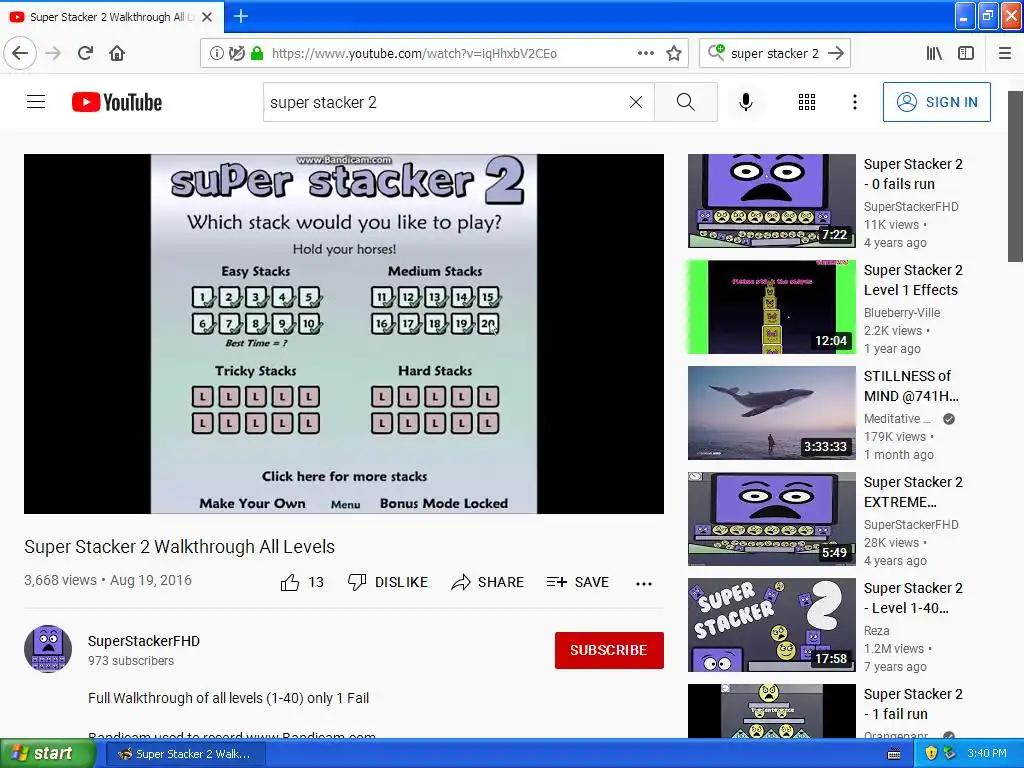This screenshot has height=768, width=1024.
Task: Click the browser Forward arrow button
Action: [53, 54]
